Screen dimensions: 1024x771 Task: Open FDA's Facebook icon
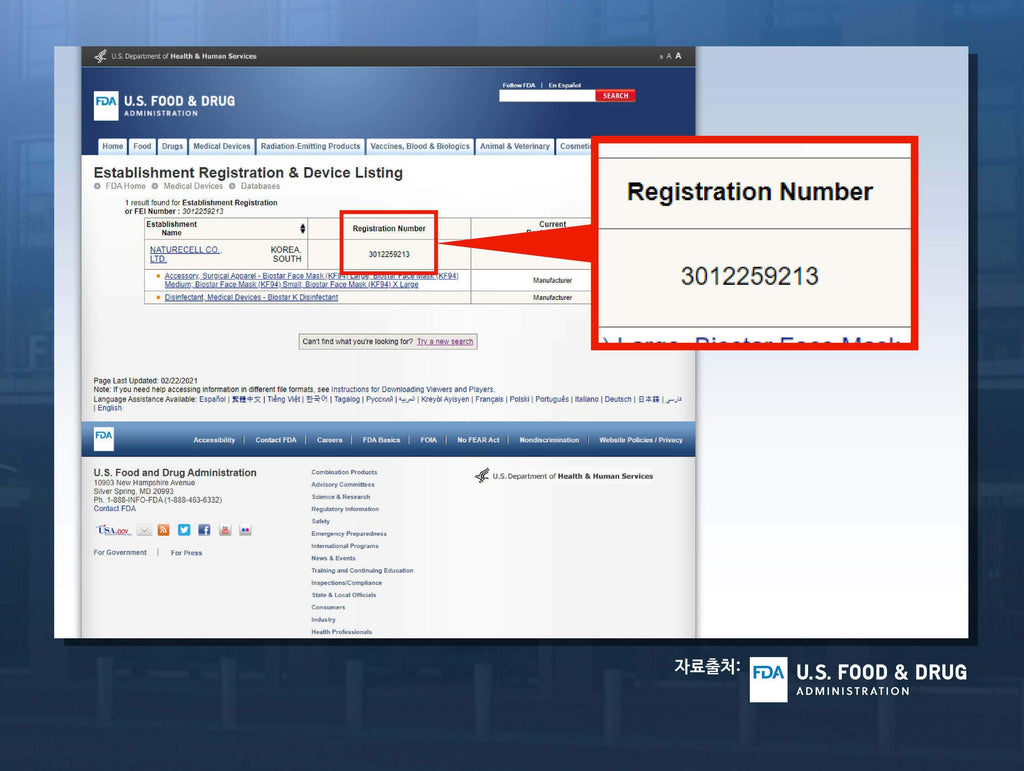[204, 530]
